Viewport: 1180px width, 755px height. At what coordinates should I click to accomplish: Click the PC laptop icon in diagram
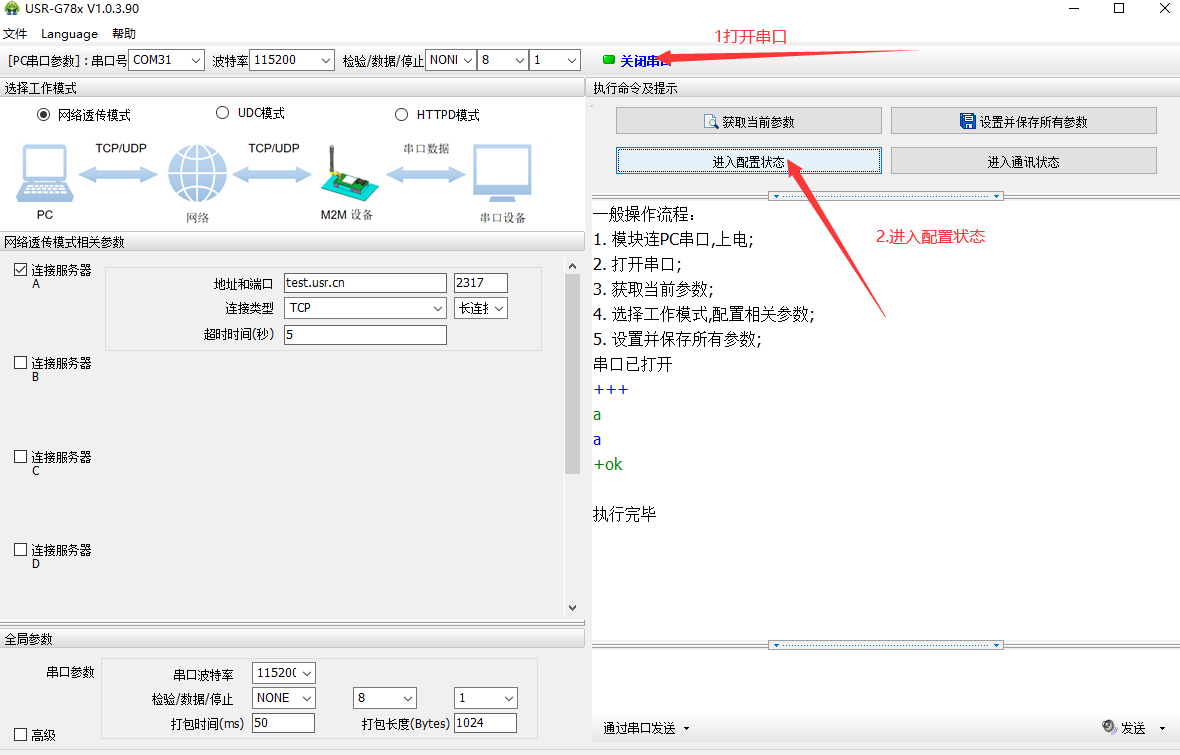click(x=44, y=174)
